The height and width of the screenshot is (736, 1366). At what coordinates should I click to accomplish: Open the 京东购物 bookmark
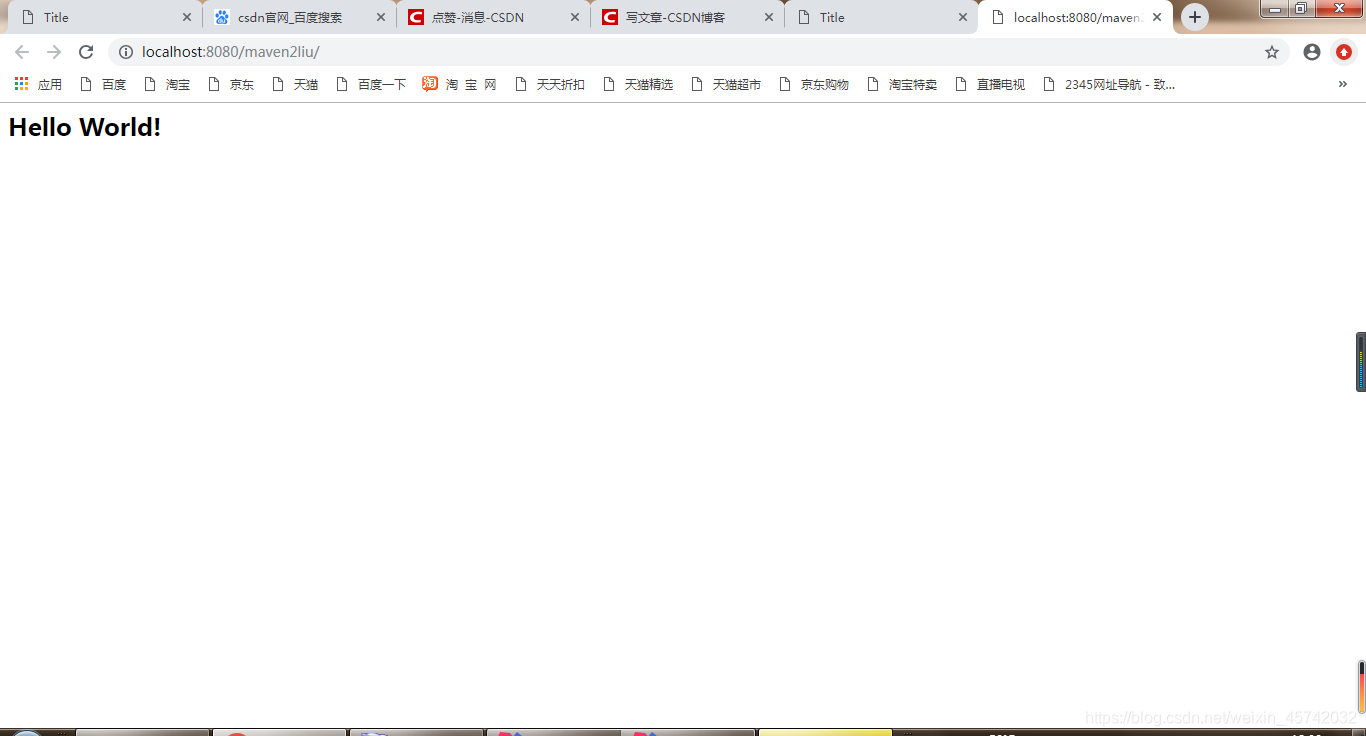tap(814, 84)
